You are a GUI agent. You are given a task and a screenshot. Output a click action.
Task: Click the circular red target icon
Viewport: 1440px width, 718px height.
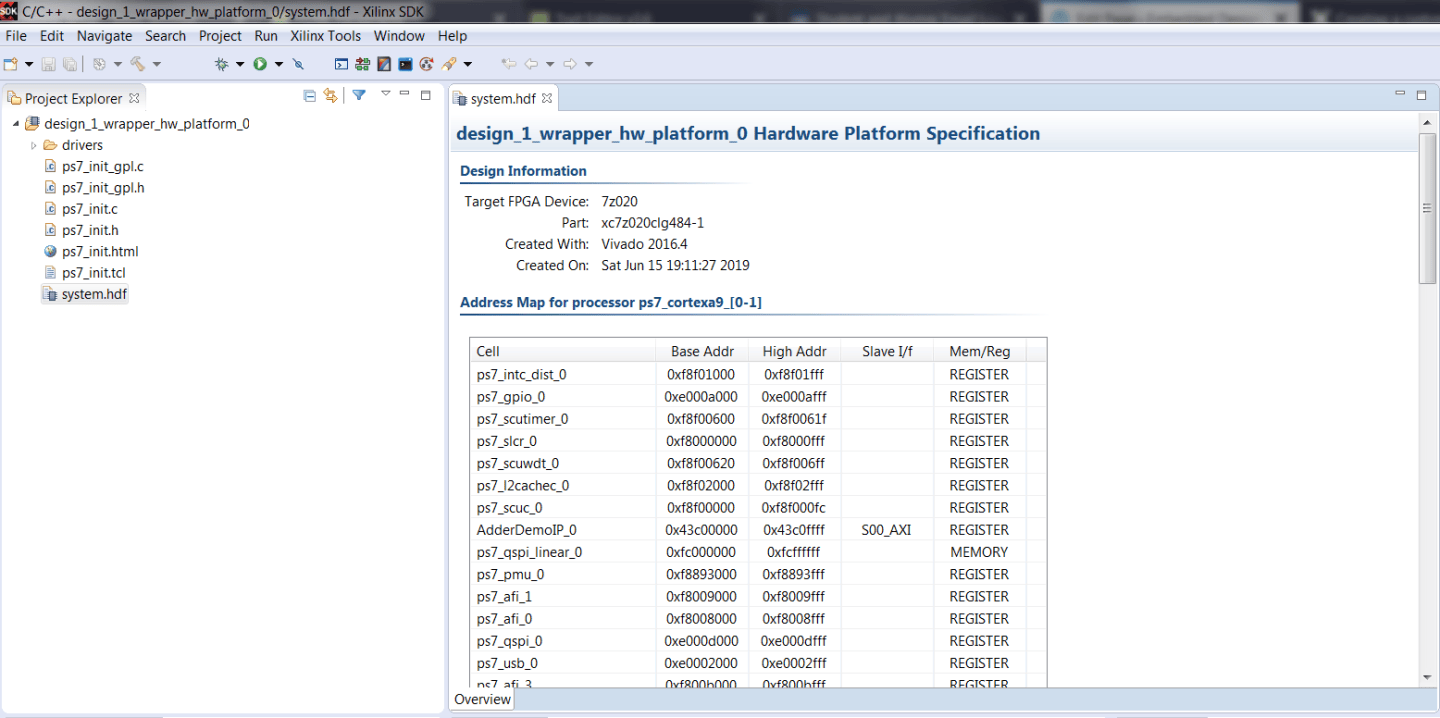426,64
